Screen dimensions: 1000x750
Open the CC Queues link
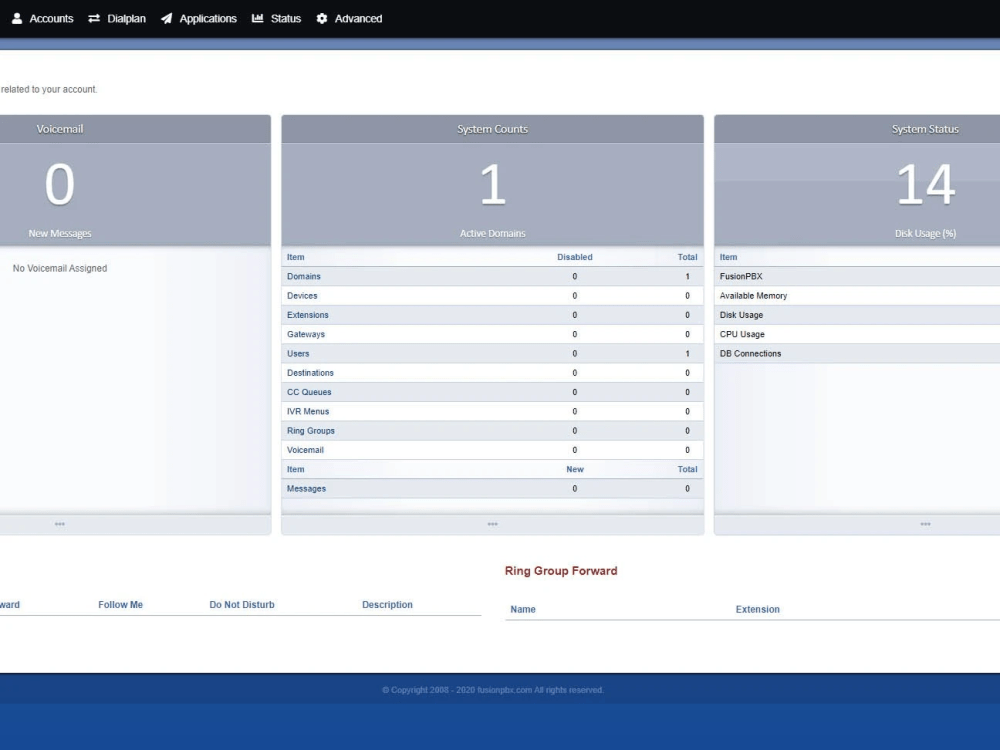[x=309, y=392]
